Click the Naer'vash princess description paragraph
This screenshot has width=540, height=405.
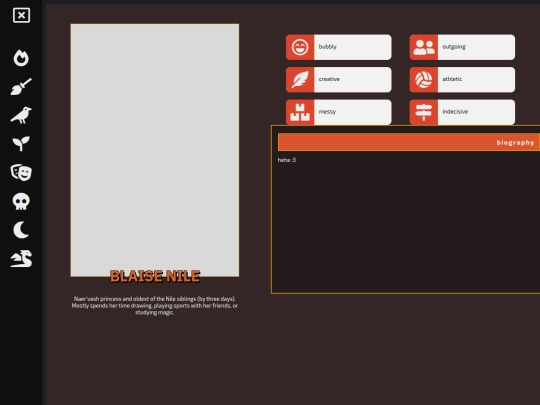point(155,305)
